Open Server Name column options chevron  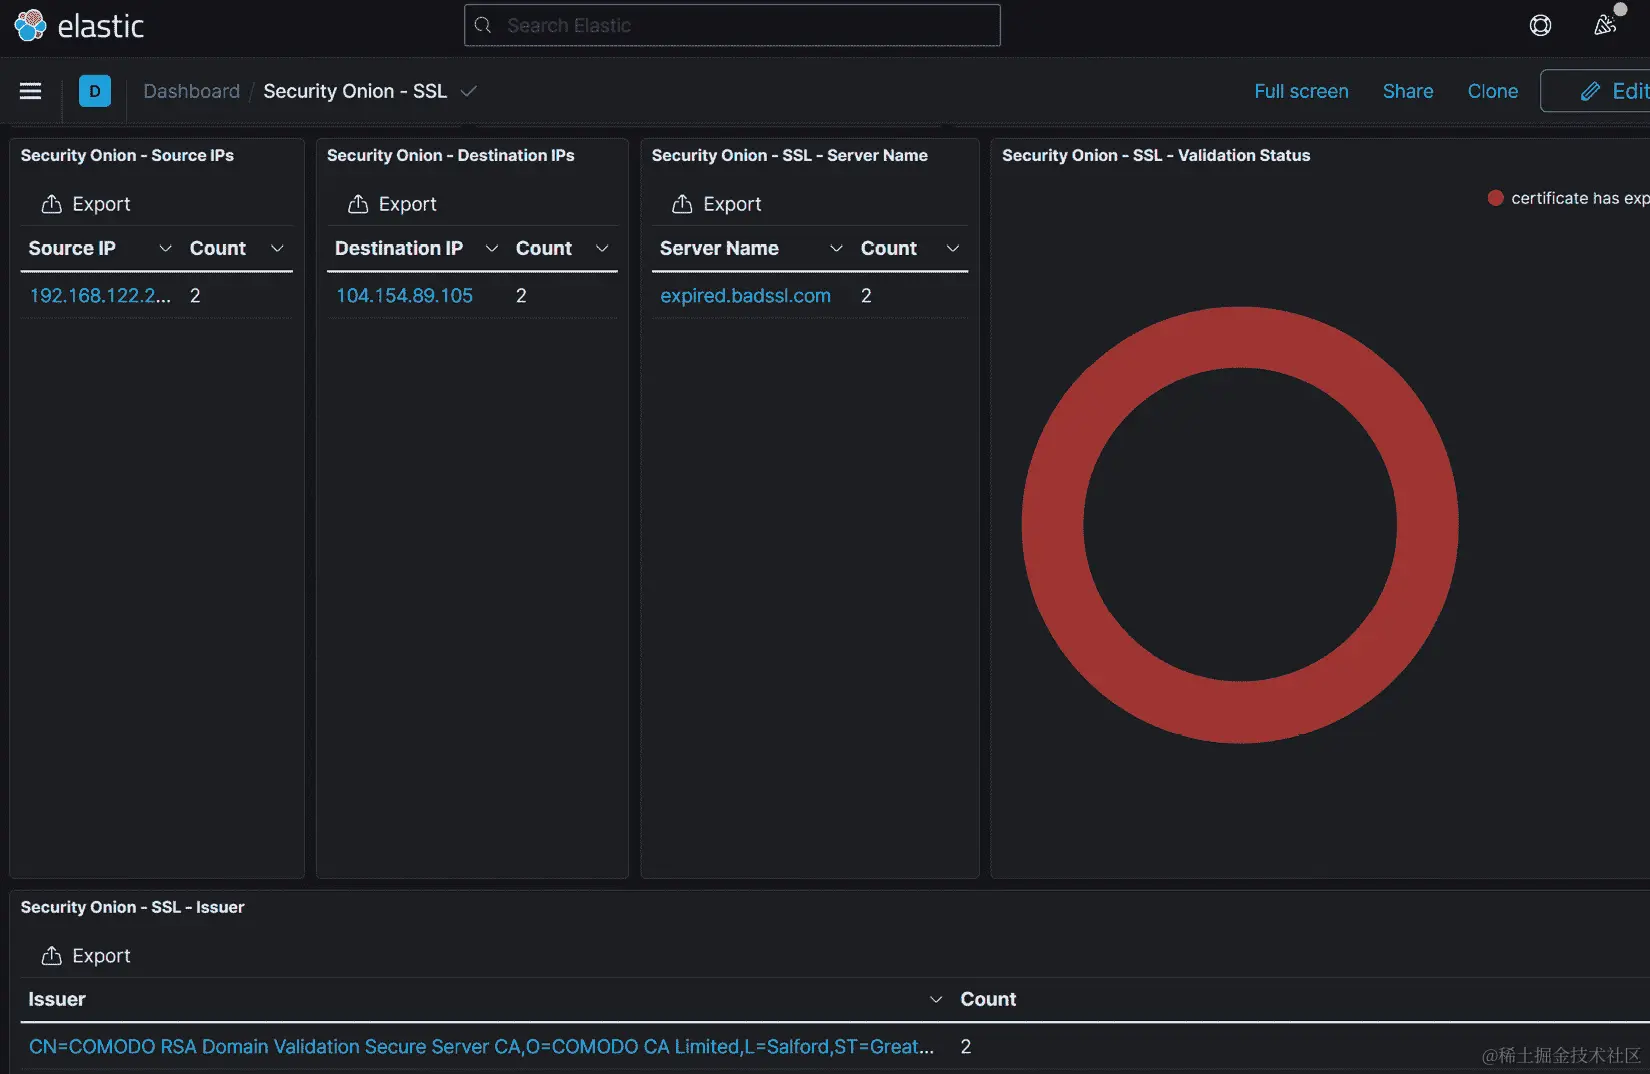836,248
